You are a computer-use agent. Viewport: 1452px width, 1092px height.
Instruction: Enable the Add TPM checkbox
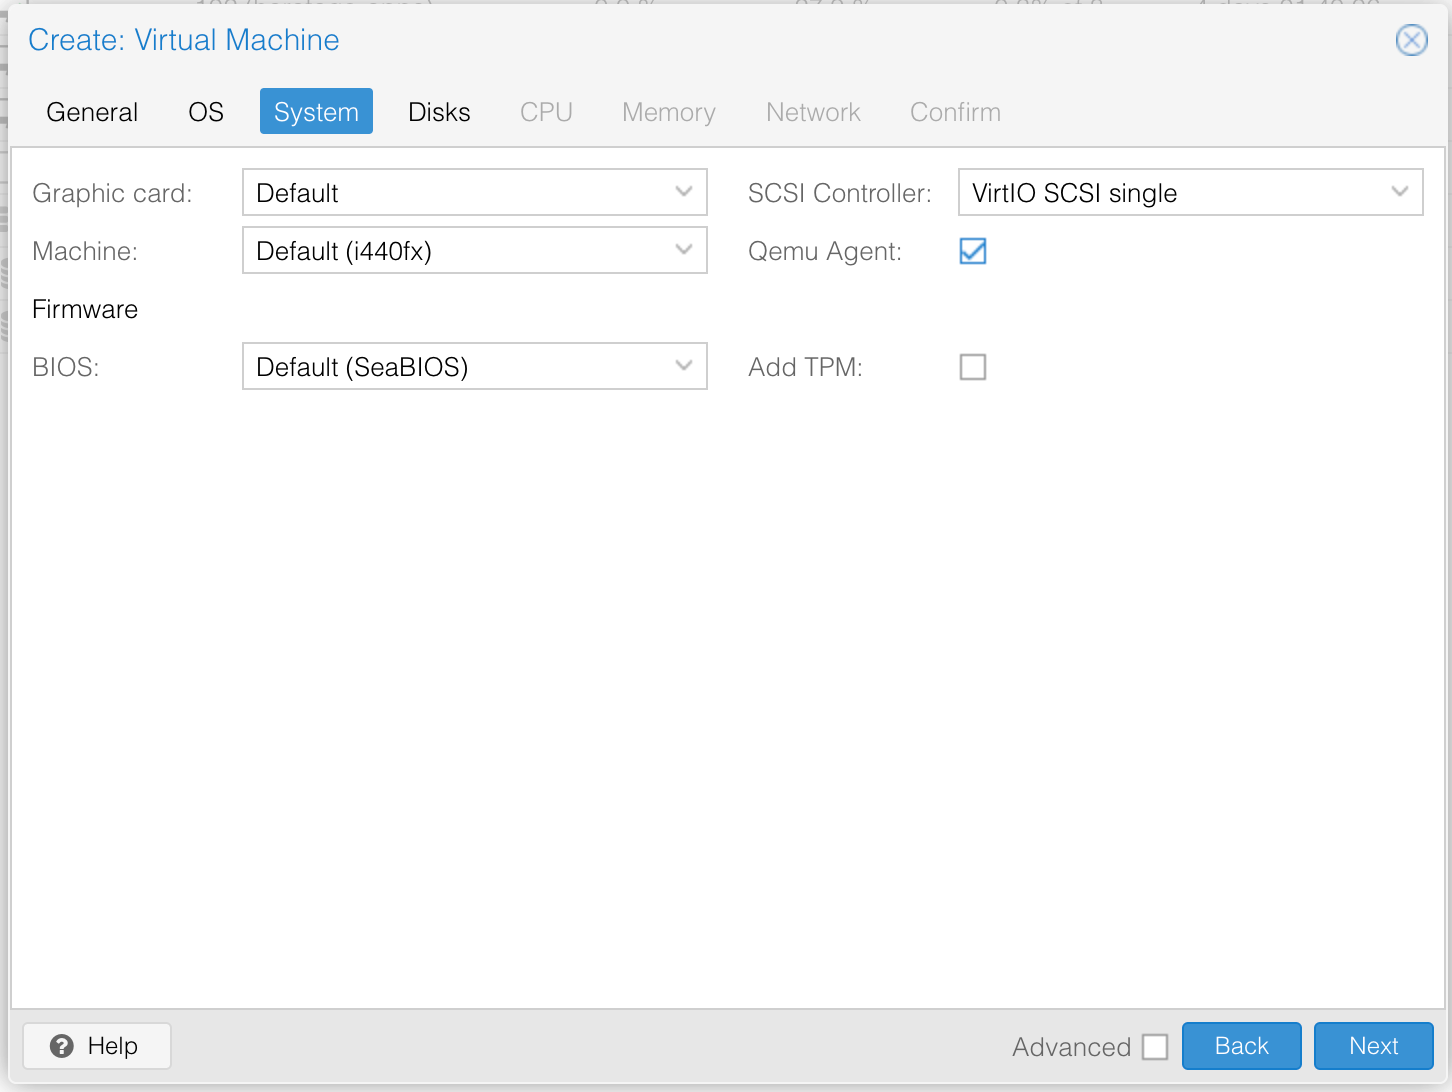click(x=973, y=367)
